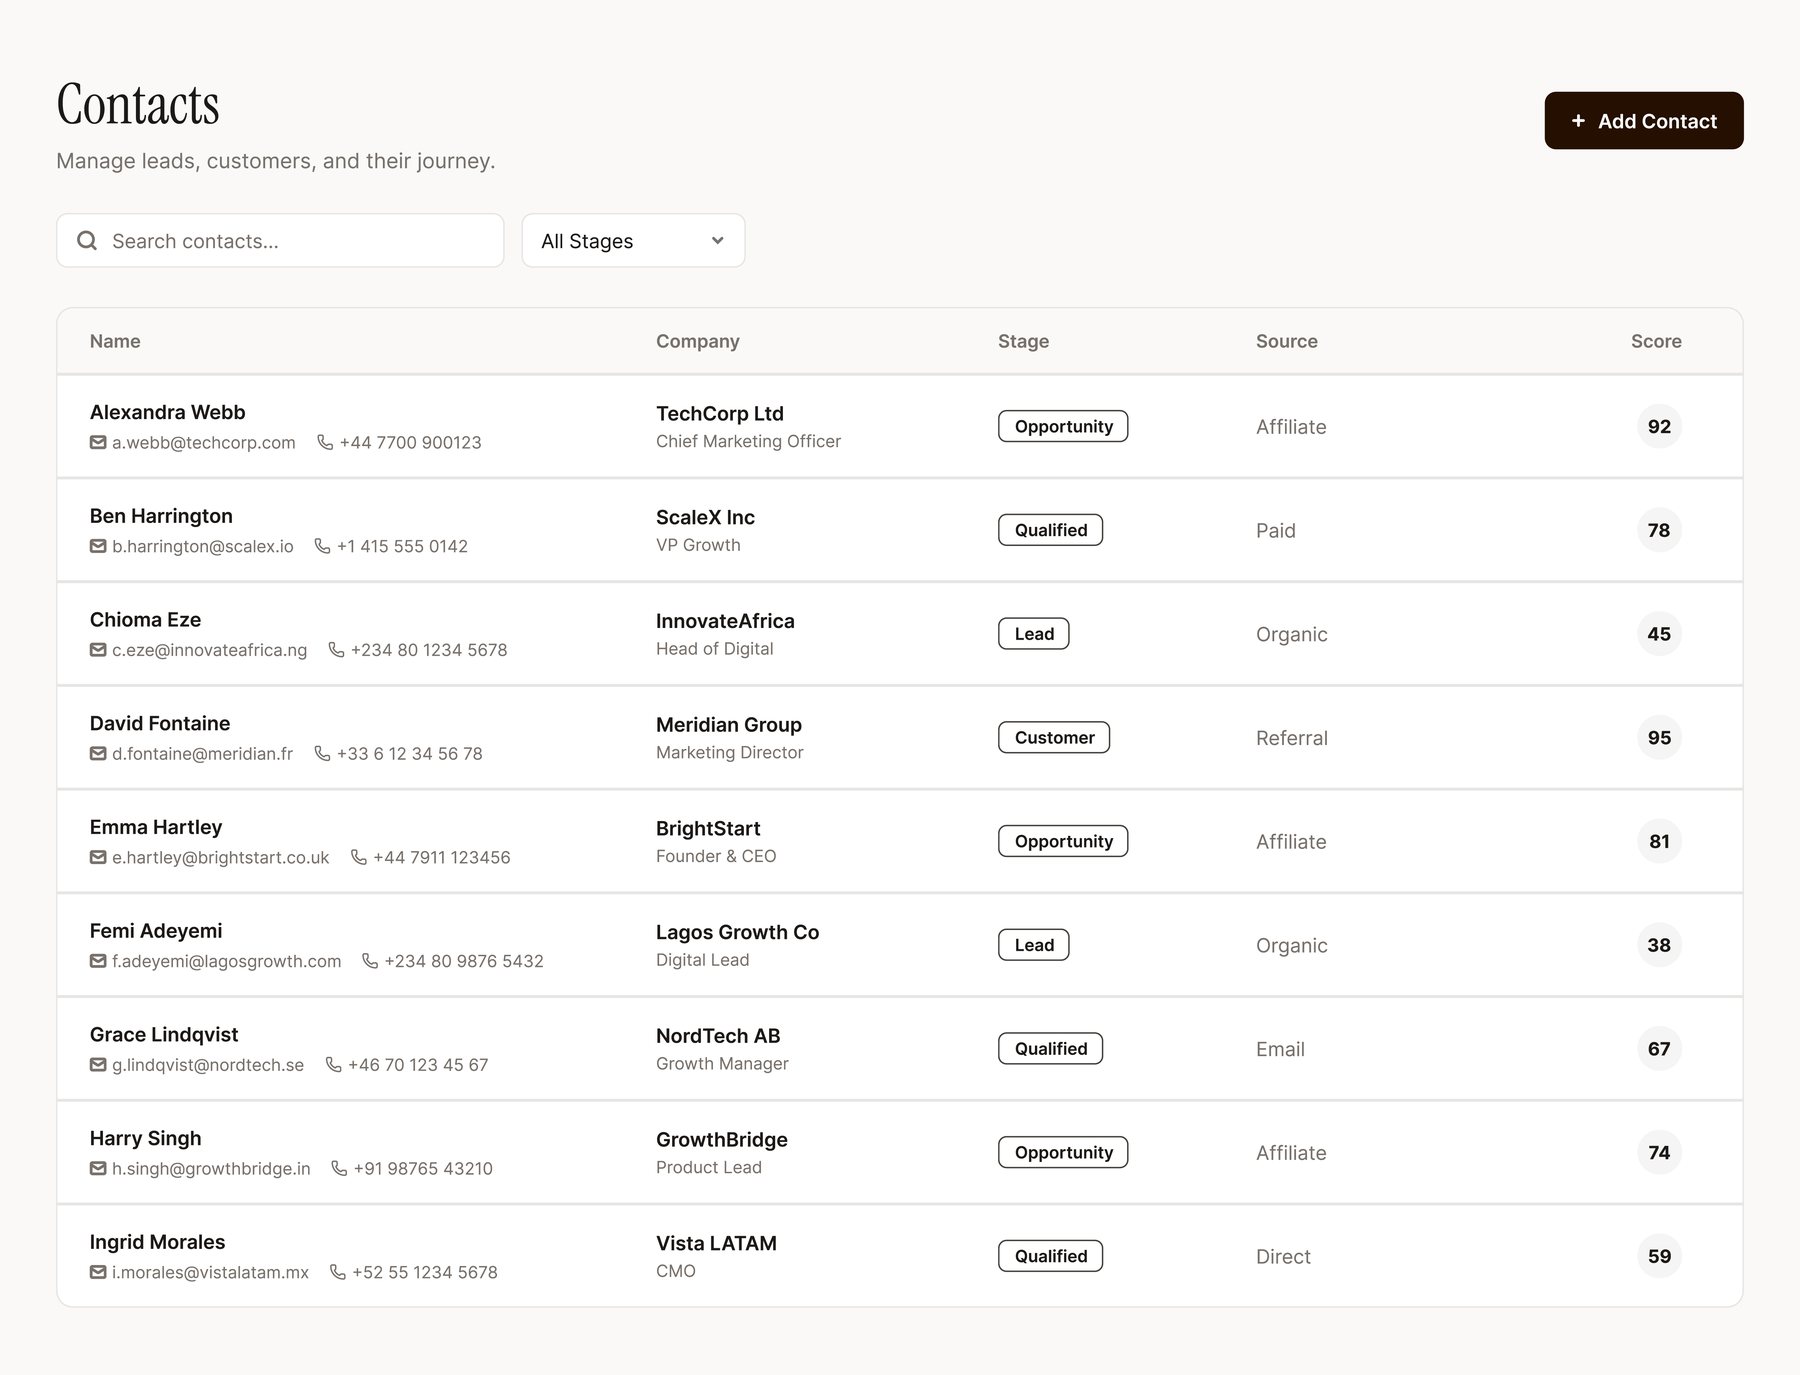Click the chevron in All Stages dropdown
1800x1375 pixels.
click(x=717, y=241)
